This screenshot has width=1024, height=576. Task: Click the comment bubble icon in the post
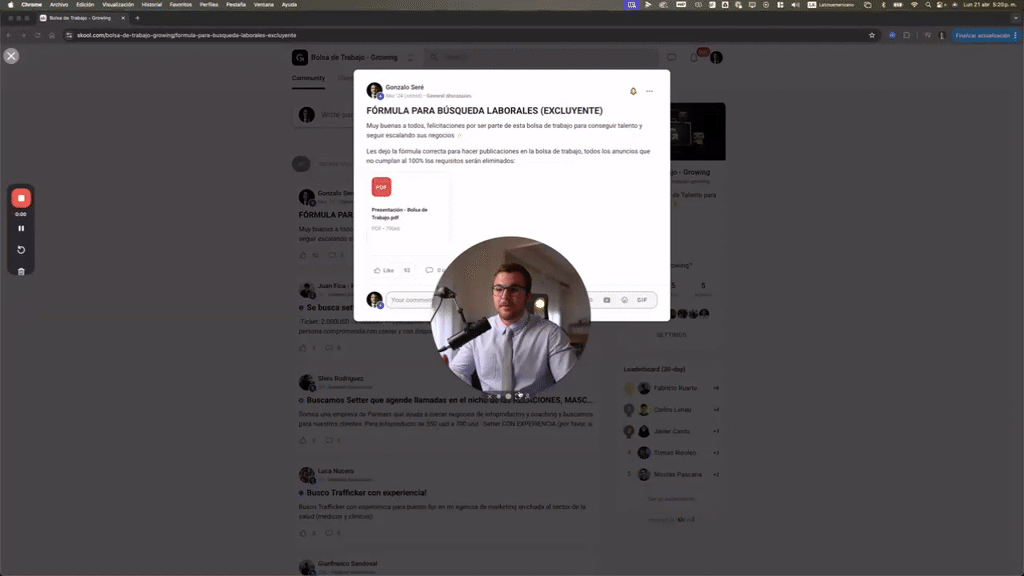[429, 270]
